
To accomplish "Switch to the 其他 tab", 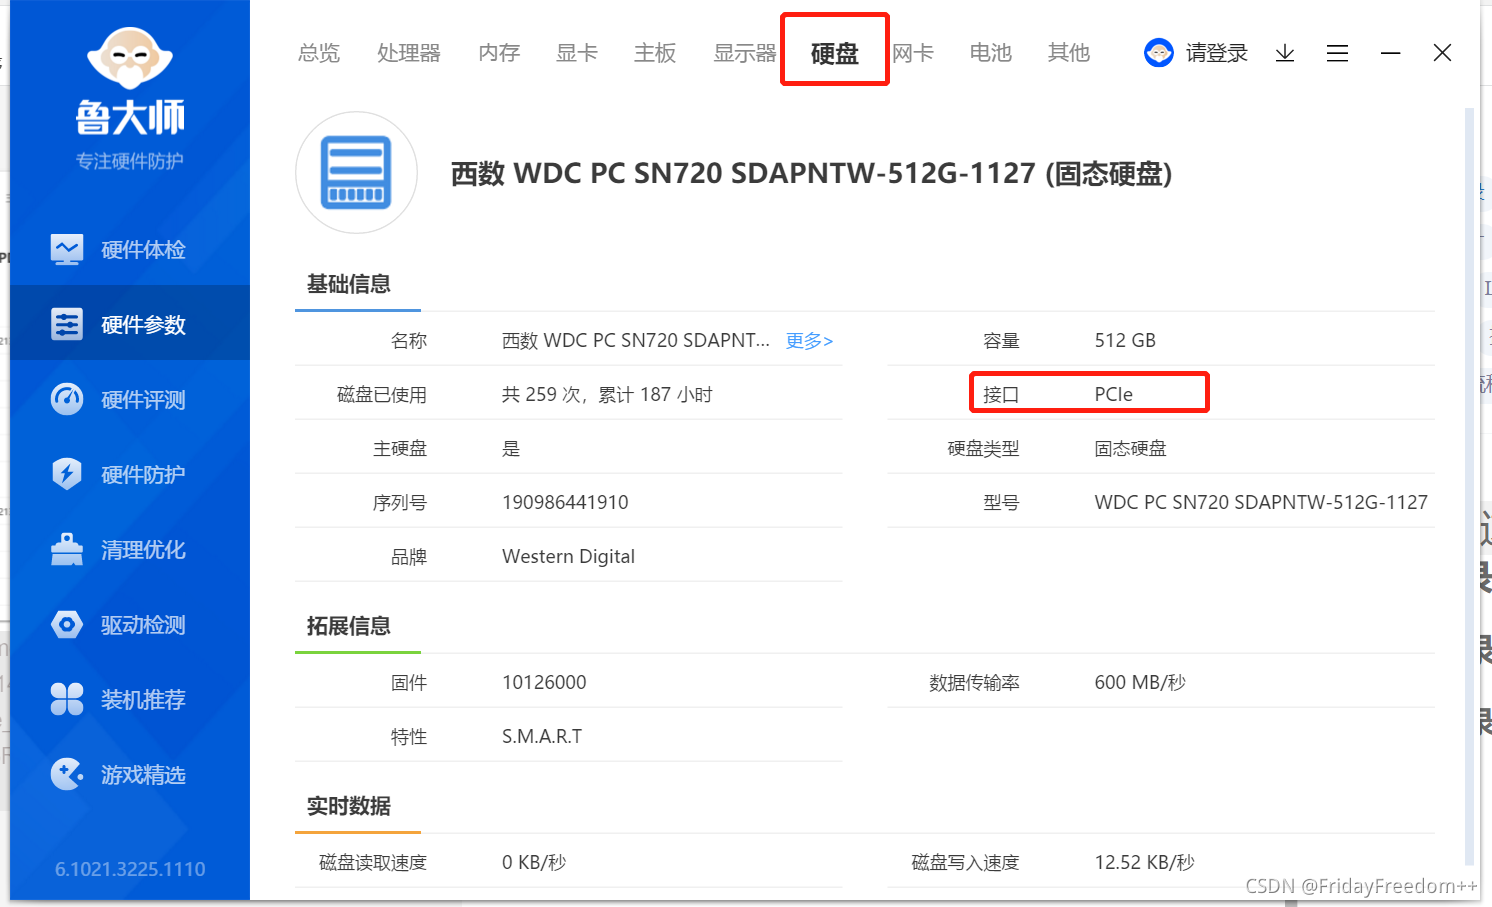I will (1069, 53).
